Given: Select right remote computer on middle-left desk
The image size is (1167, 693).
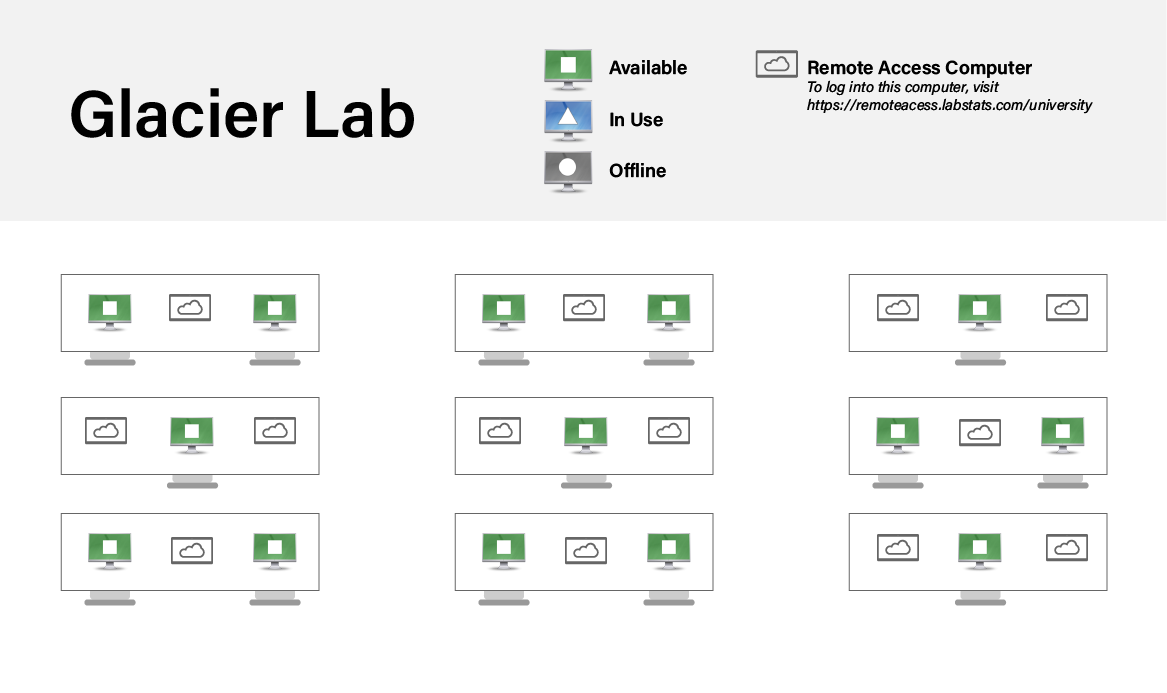Looking at the screenshot, I should coord(275,430).
